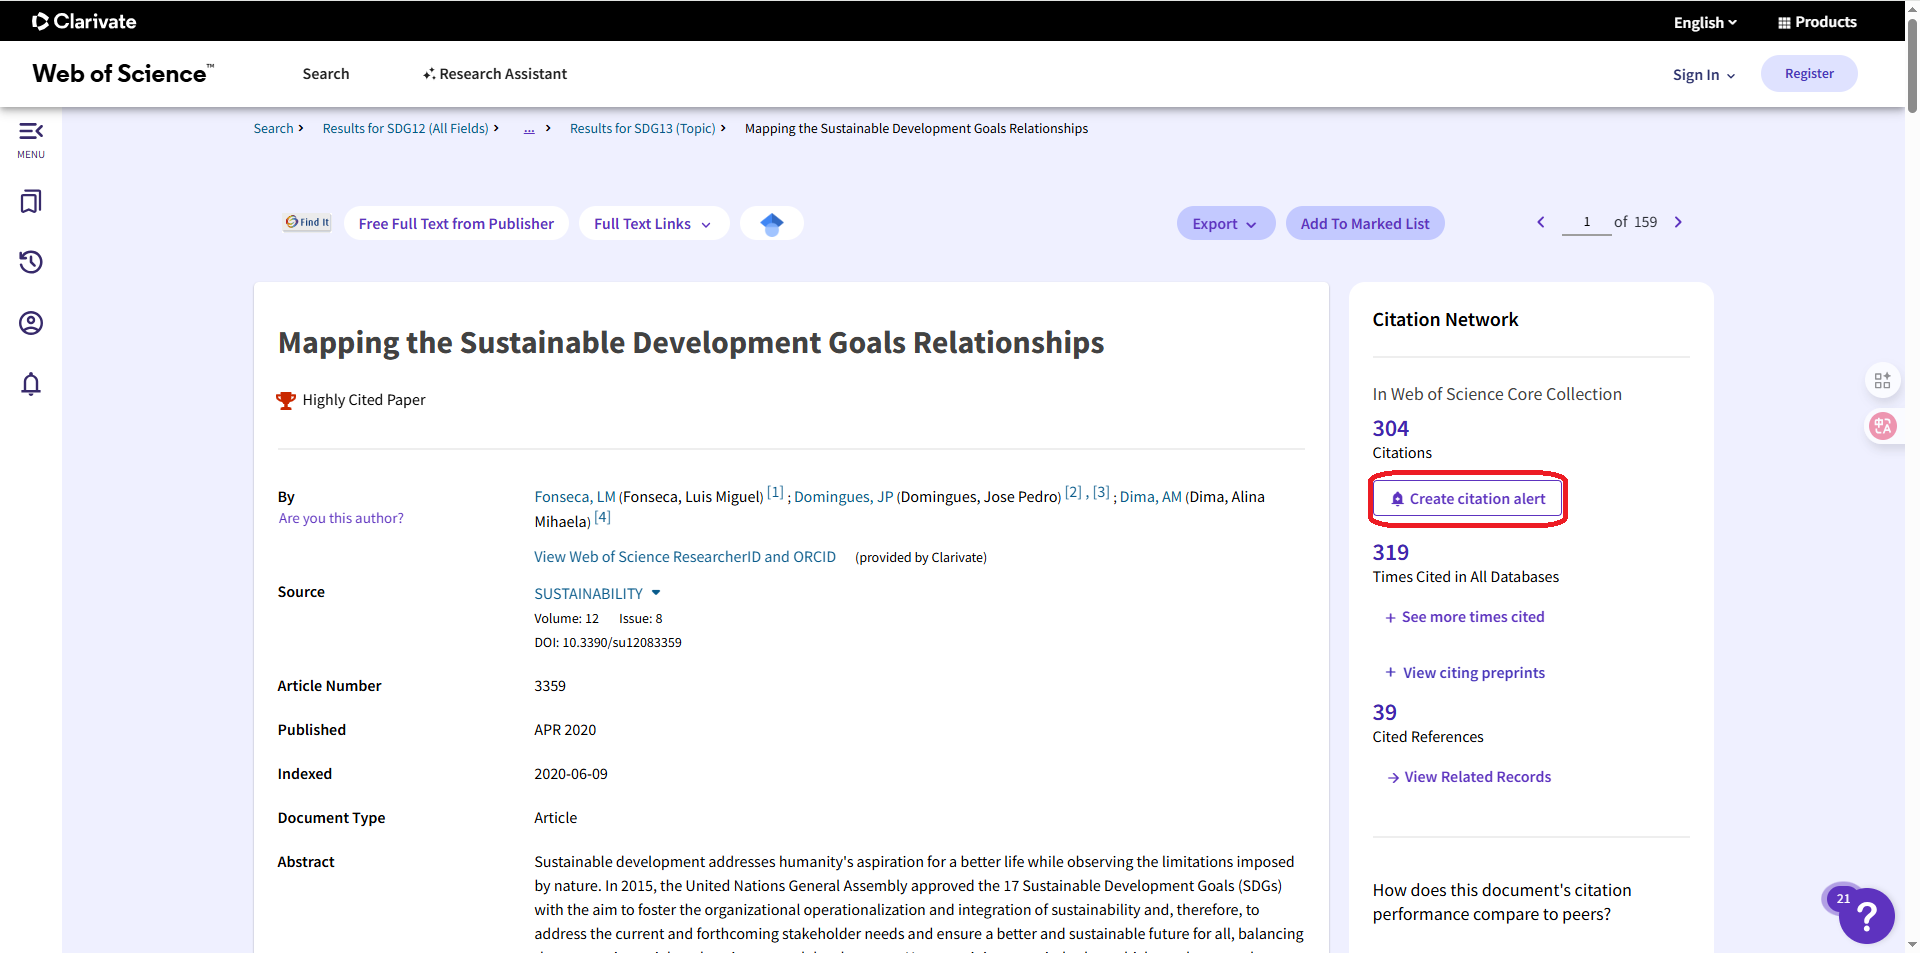Viewport: 1920px width, 953px height.
Task: Open the English language selector
Action: [x=1705, y=22]
